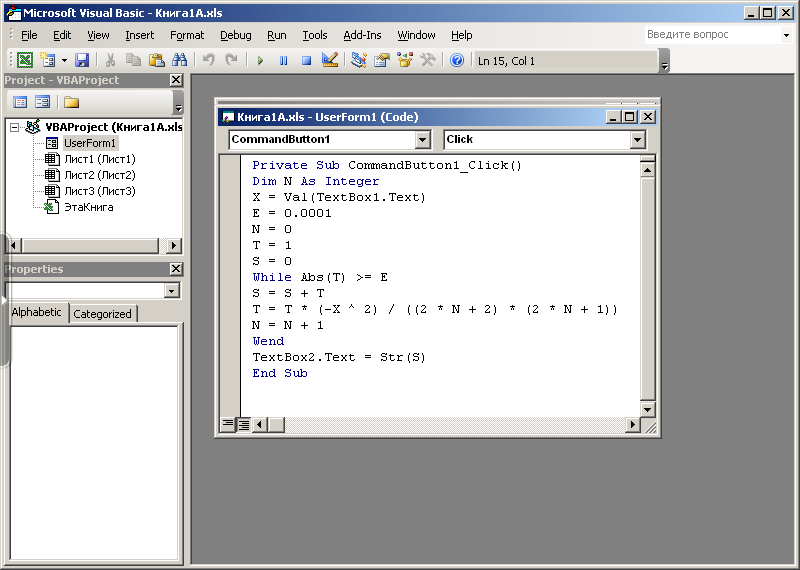Screen dimensions: 800x570
Task: Click the Copy toolbar icon
Action: click(133, 60)
